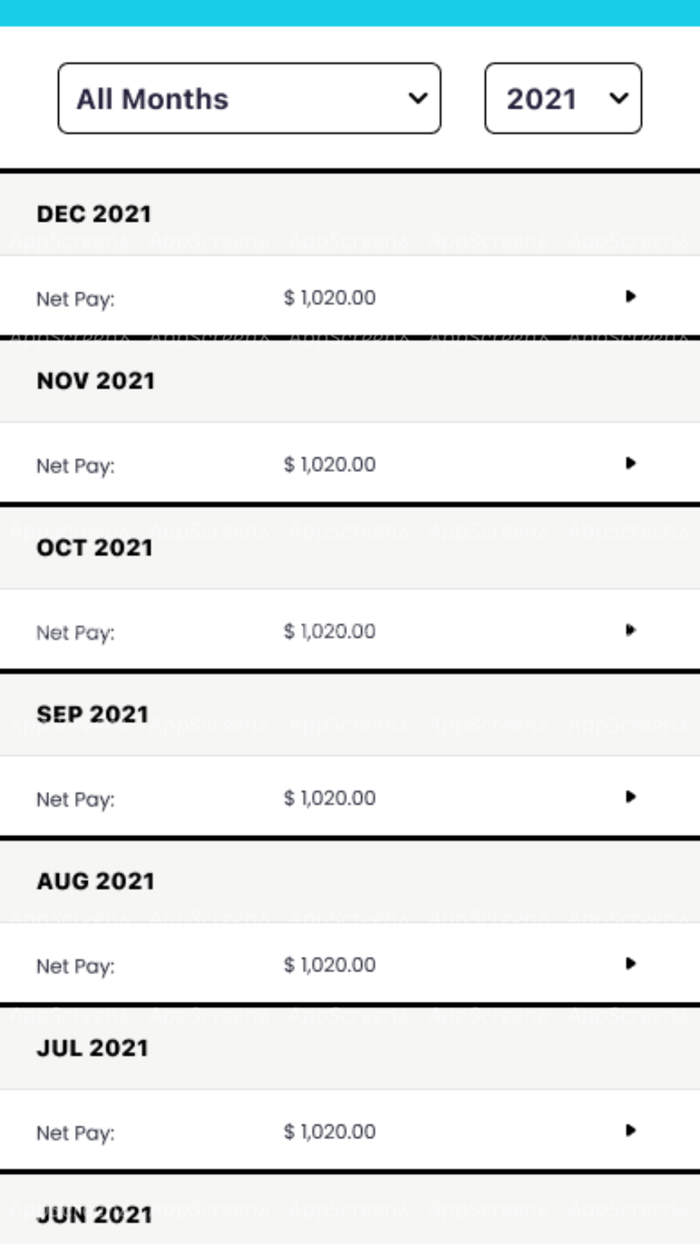Click December's net pay amount $1,020.00
This screenshot has height=1244, width=700.
click(x=330, y=298)
